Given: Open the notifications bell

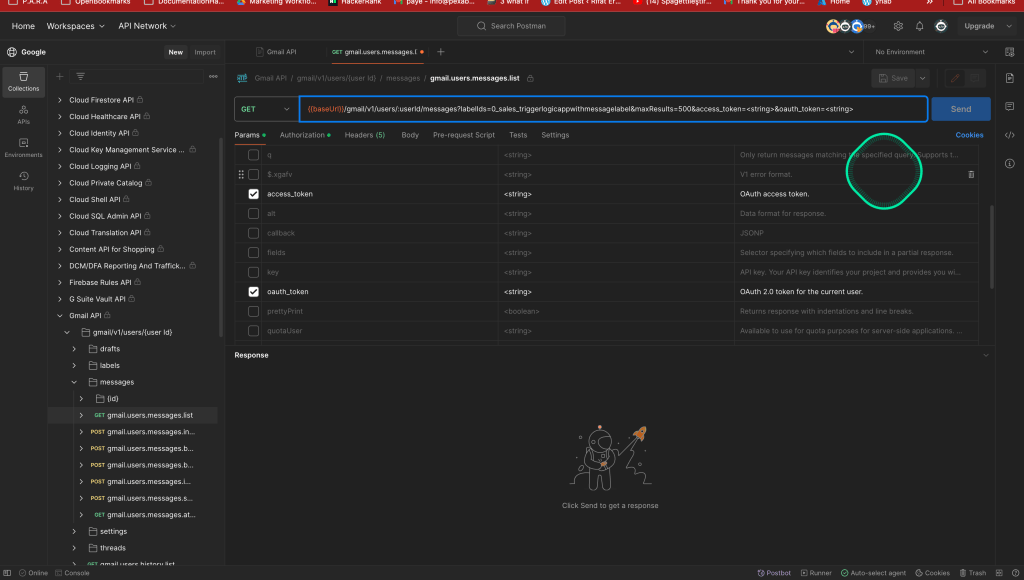Looking at the screenshot, I should point(919,26).
